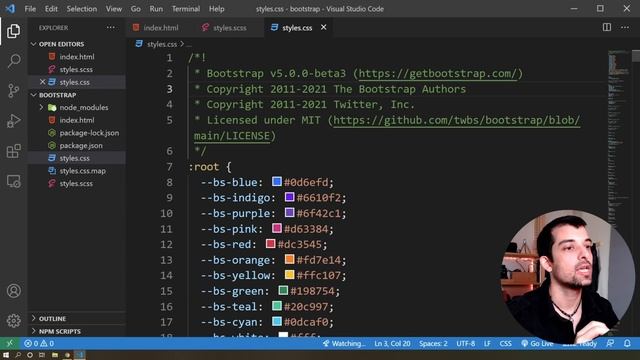Open the Extensions view
640x360 pixels.
pos(13,151)
